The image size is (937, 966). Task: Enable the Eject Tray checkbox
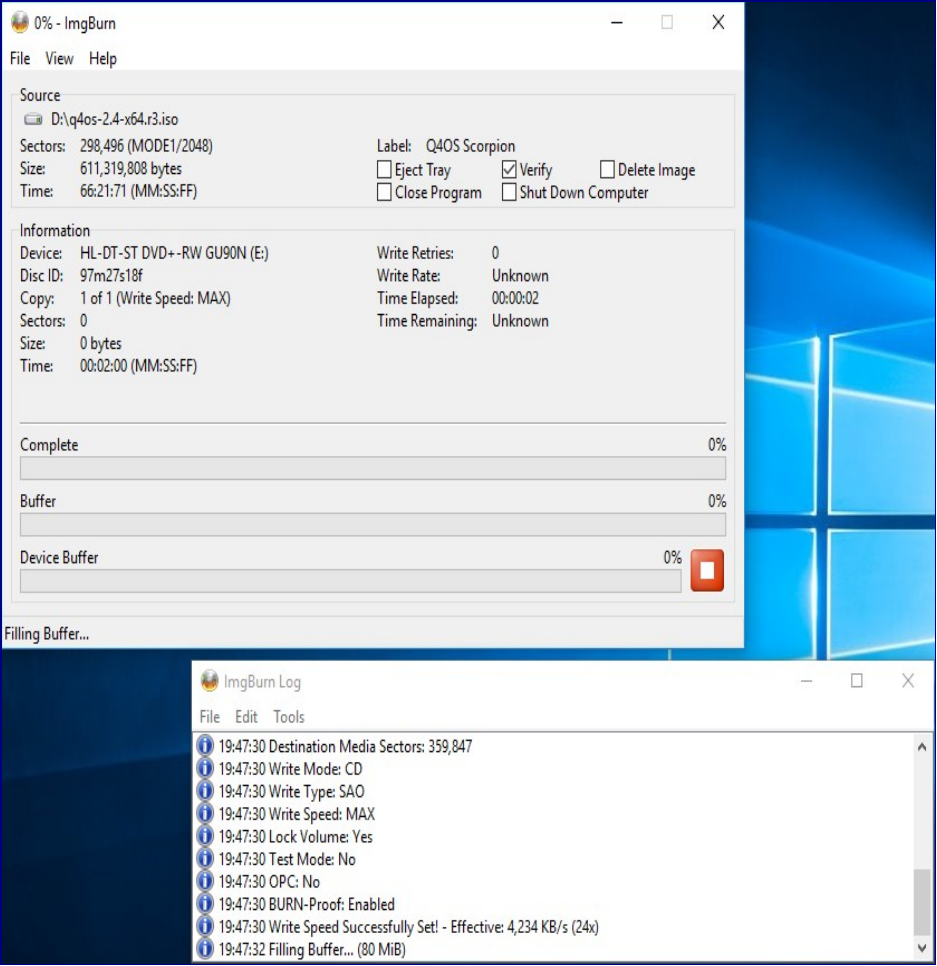pyautogui.click(x=384, y=170)
